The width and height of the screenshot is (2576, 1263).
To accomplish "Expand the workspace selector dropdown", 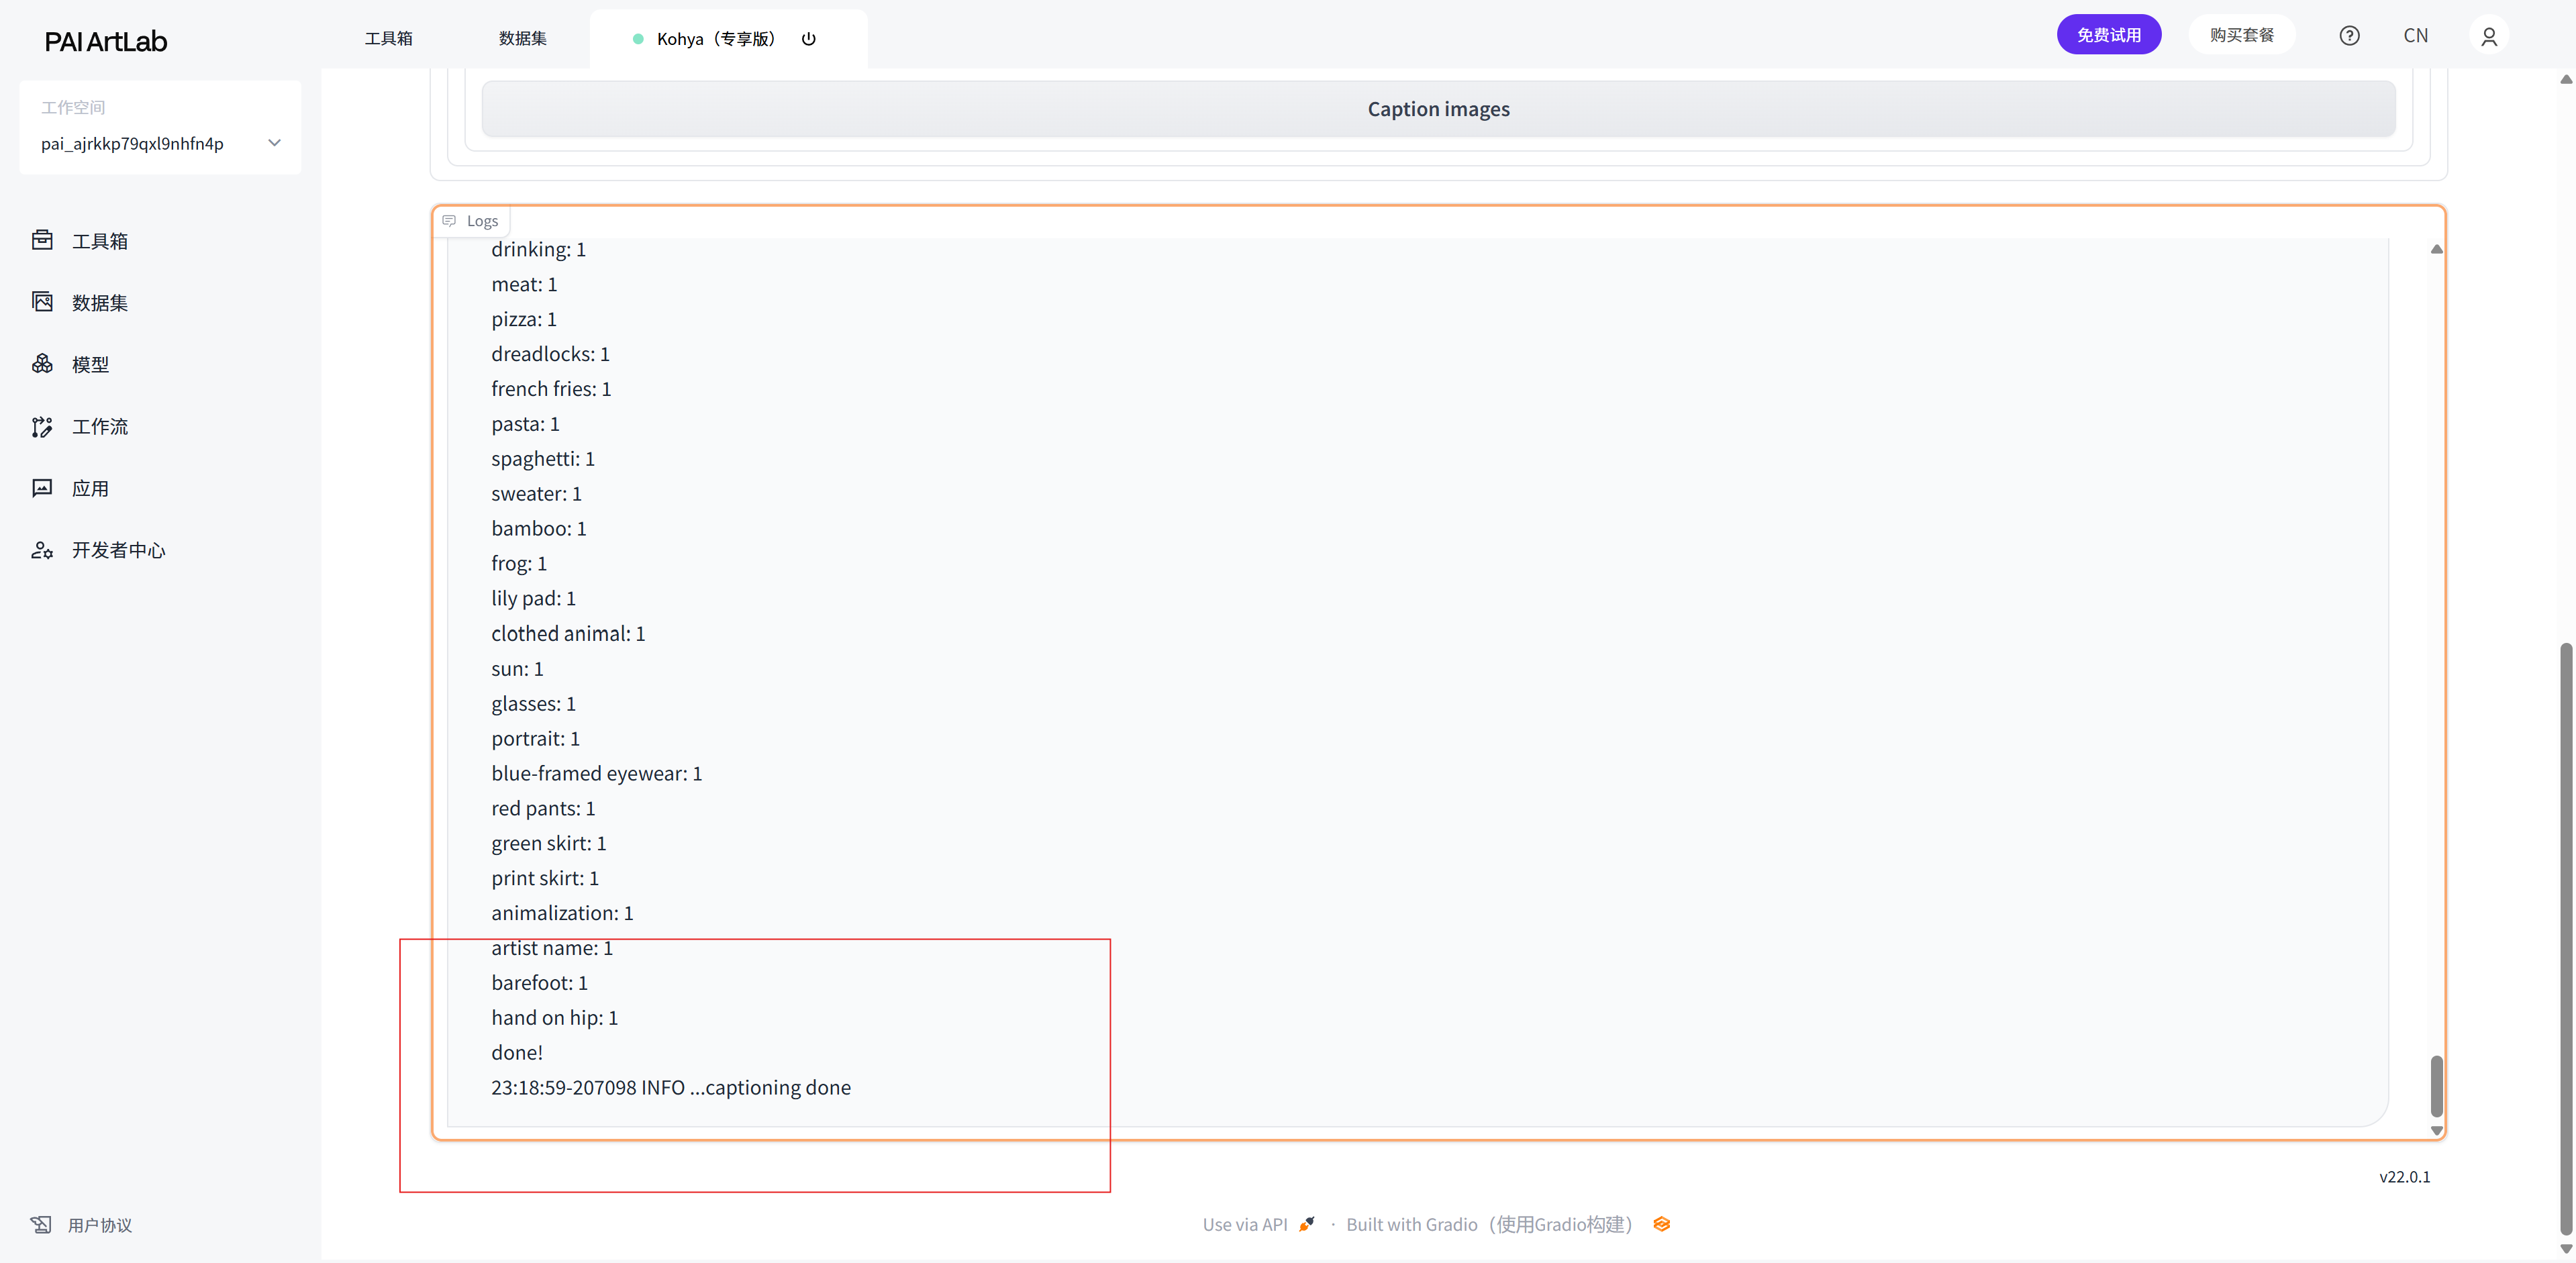I will click(274, 143).
